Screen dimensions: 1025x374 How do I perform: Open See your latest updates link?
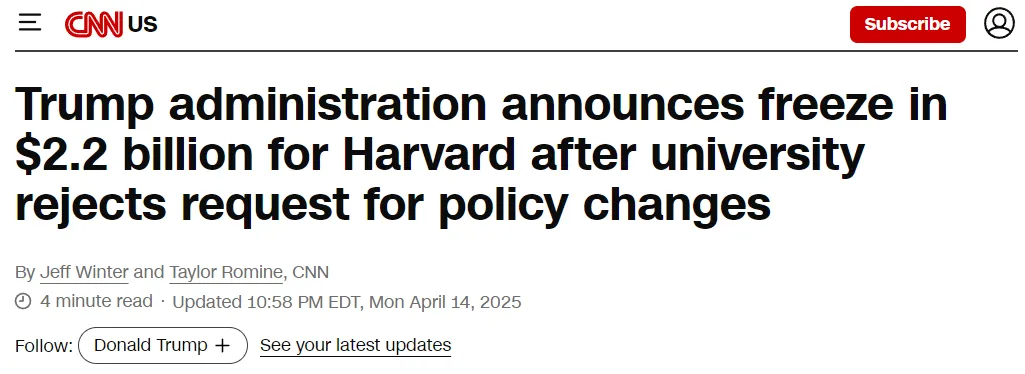(x=356, y=345)
